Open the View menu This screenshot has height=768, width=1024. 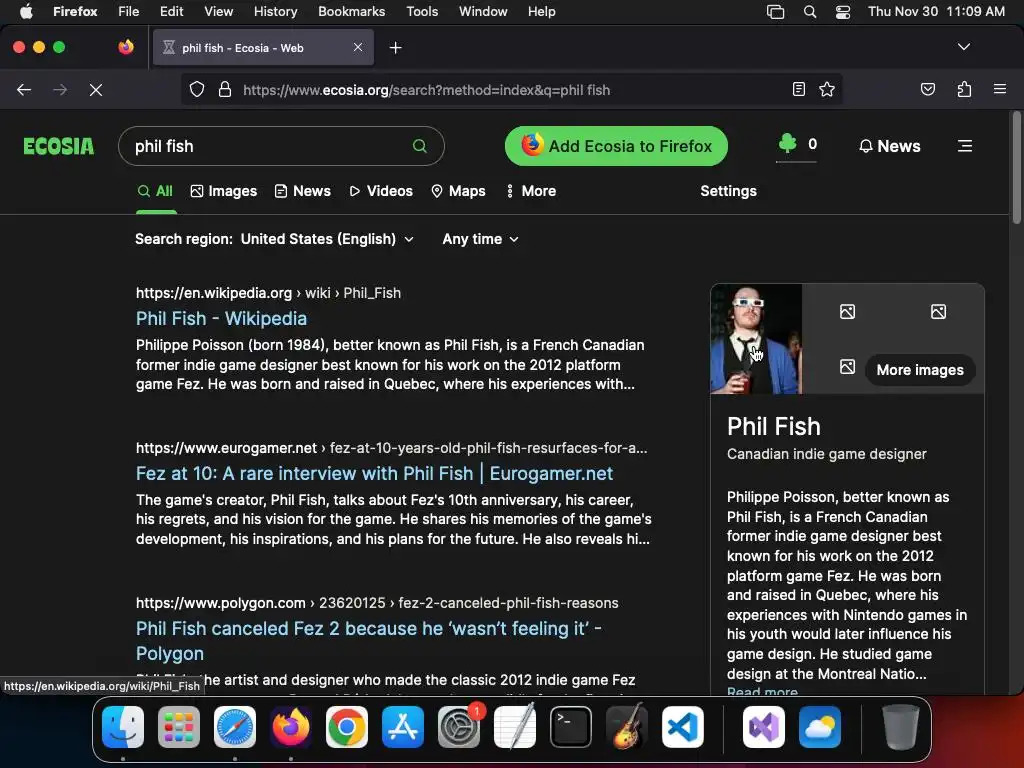coord(218,11)
